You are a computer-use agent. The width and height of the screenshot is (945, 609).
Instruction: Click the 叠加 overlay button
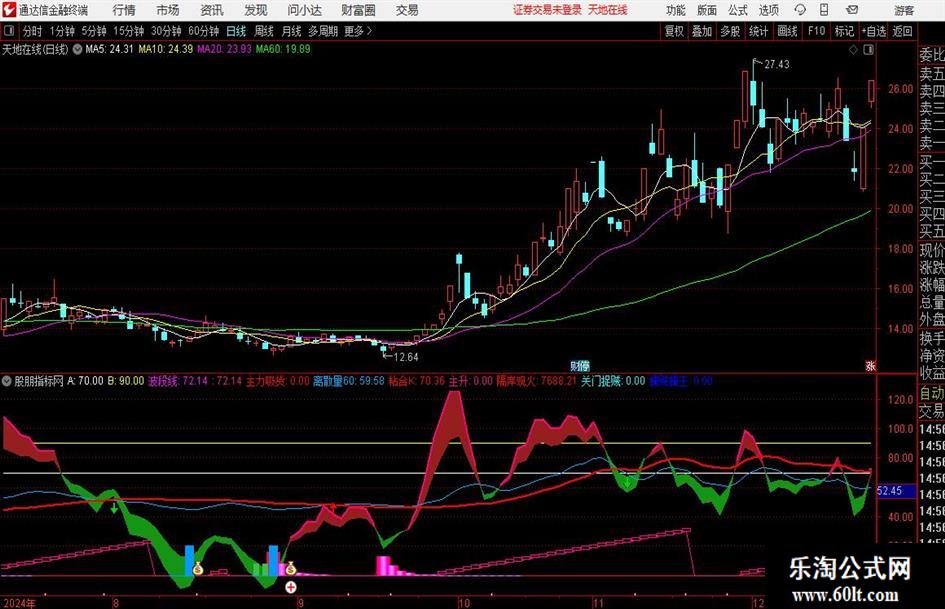[702, 31]
